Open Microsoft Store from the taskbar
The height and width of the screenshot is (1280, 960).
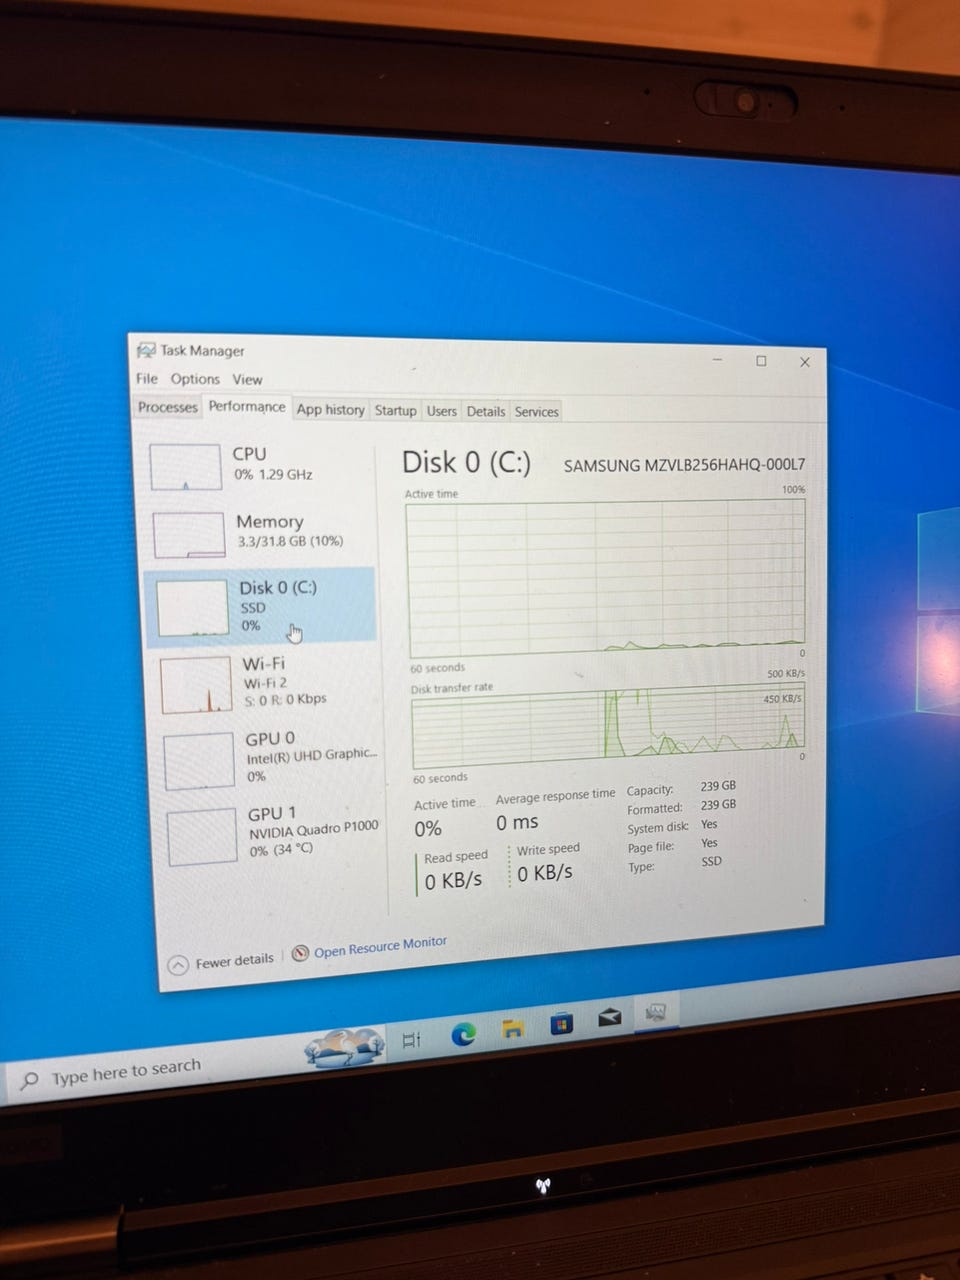pos(562,1023)
